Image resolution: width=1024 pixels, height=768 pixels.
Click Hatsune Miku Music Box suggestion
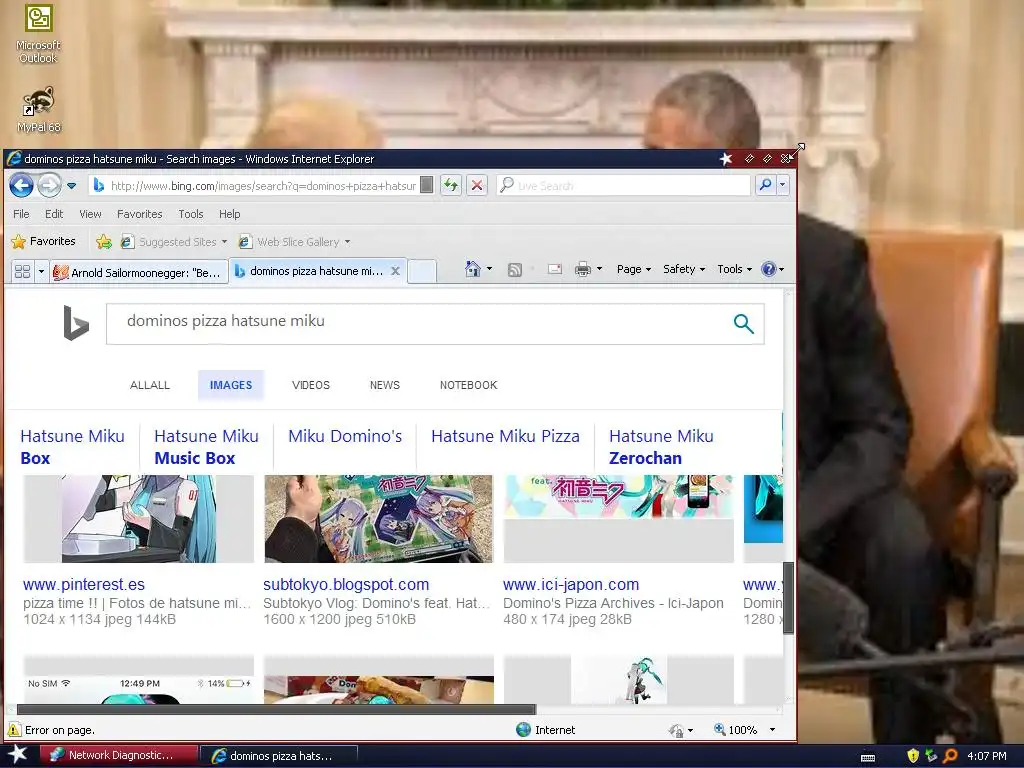tap(206, 447)
